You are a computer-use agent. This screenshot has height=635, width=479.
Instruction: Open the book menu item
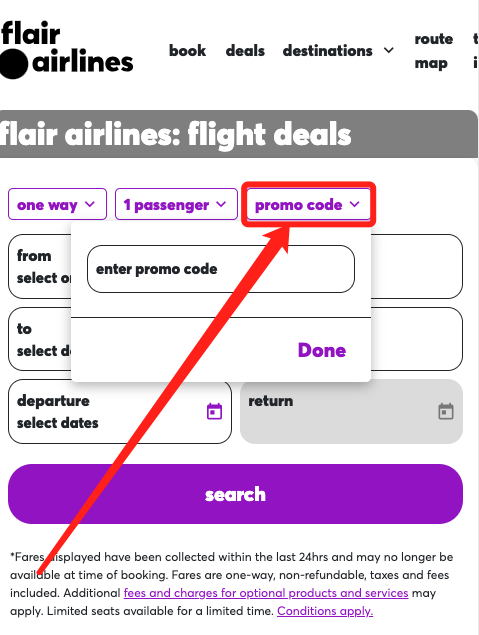pyautogui.click(x=187, y=51)
